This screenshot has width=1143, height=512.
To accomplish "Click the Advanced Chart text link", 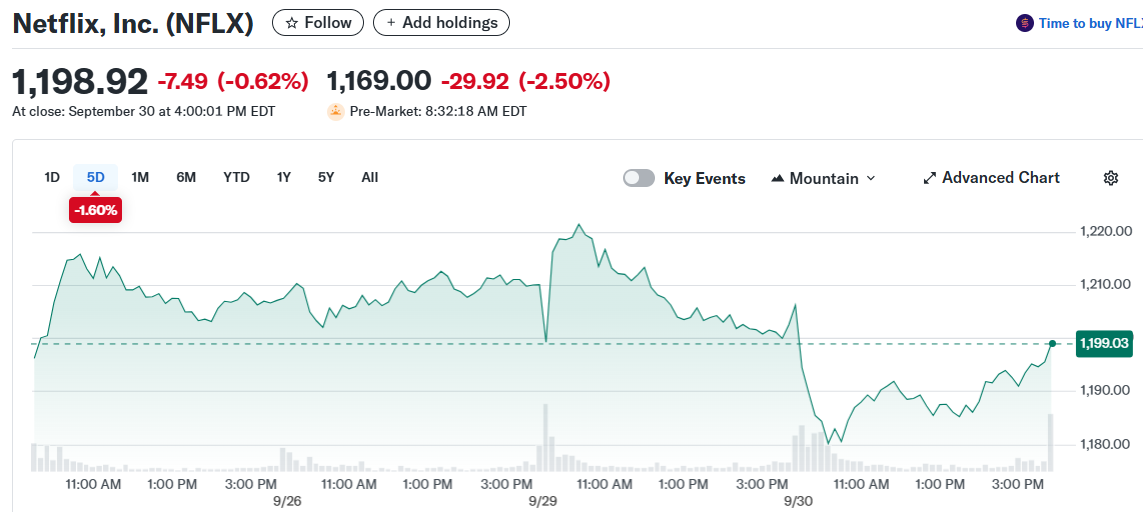I will tap(1000, 178).
